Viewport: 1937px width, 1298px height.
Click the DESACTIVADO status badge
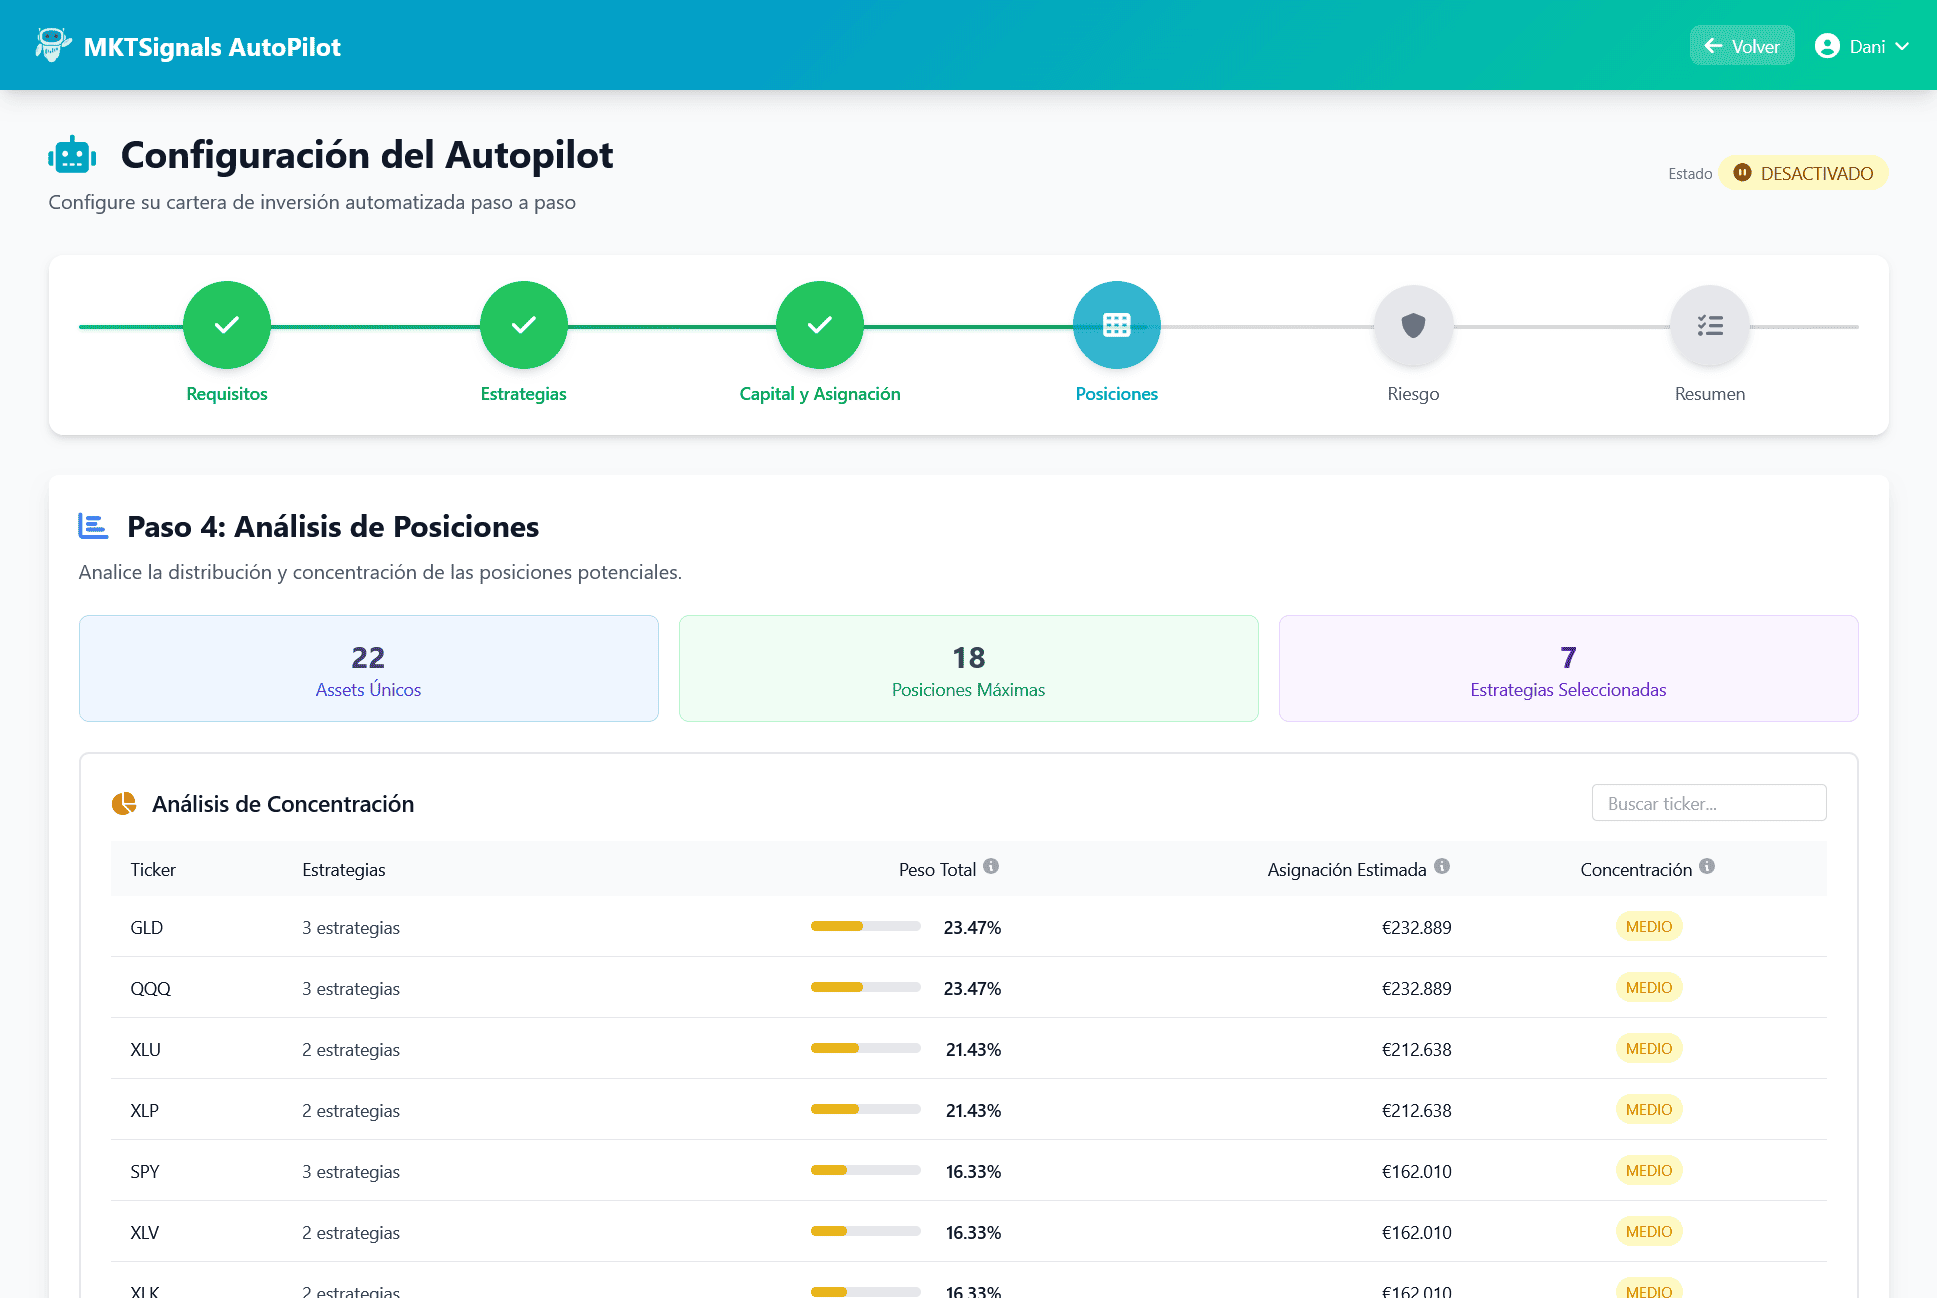point(1803,173)
